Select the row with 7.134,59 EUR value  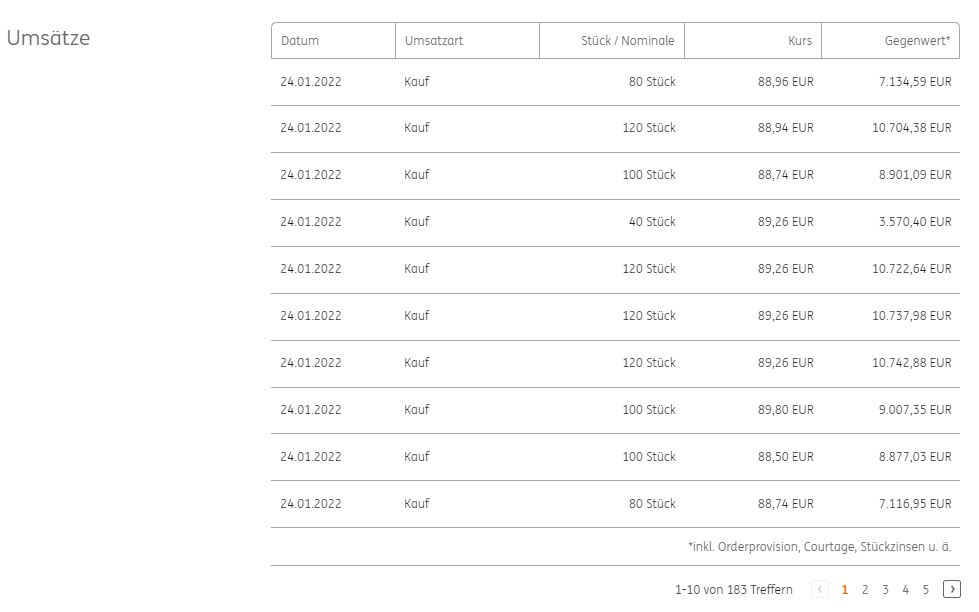(614, 82)
